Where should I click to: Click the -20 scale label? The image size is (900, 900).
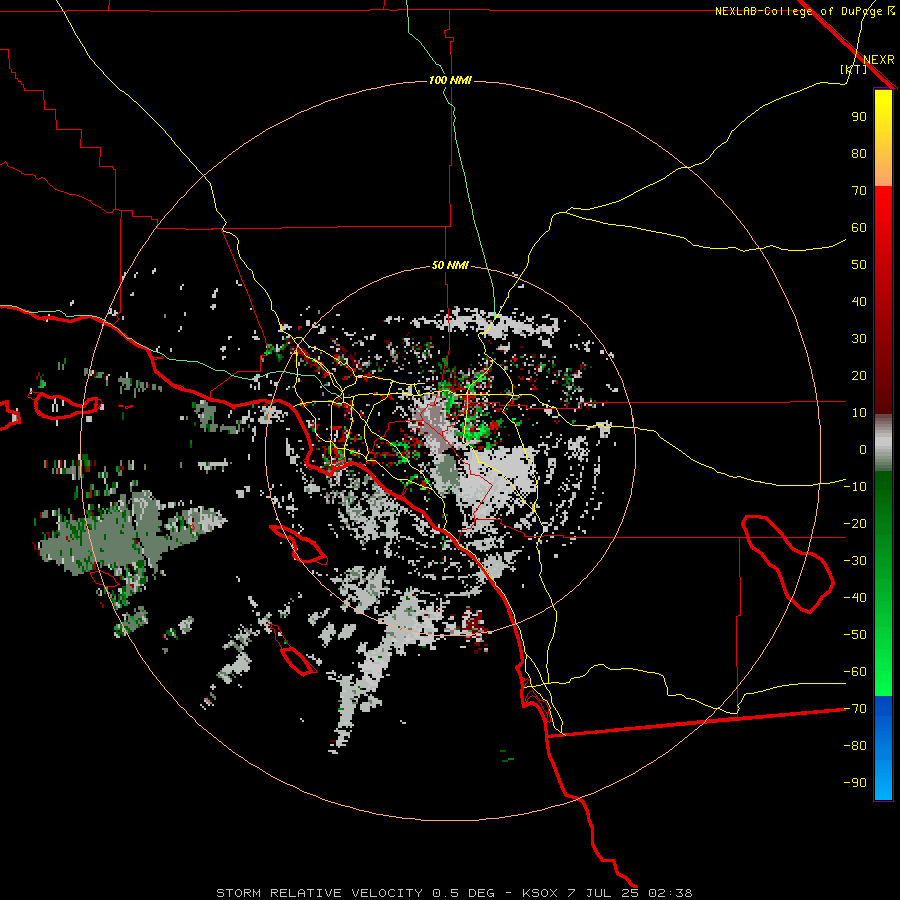click(855, 523)
